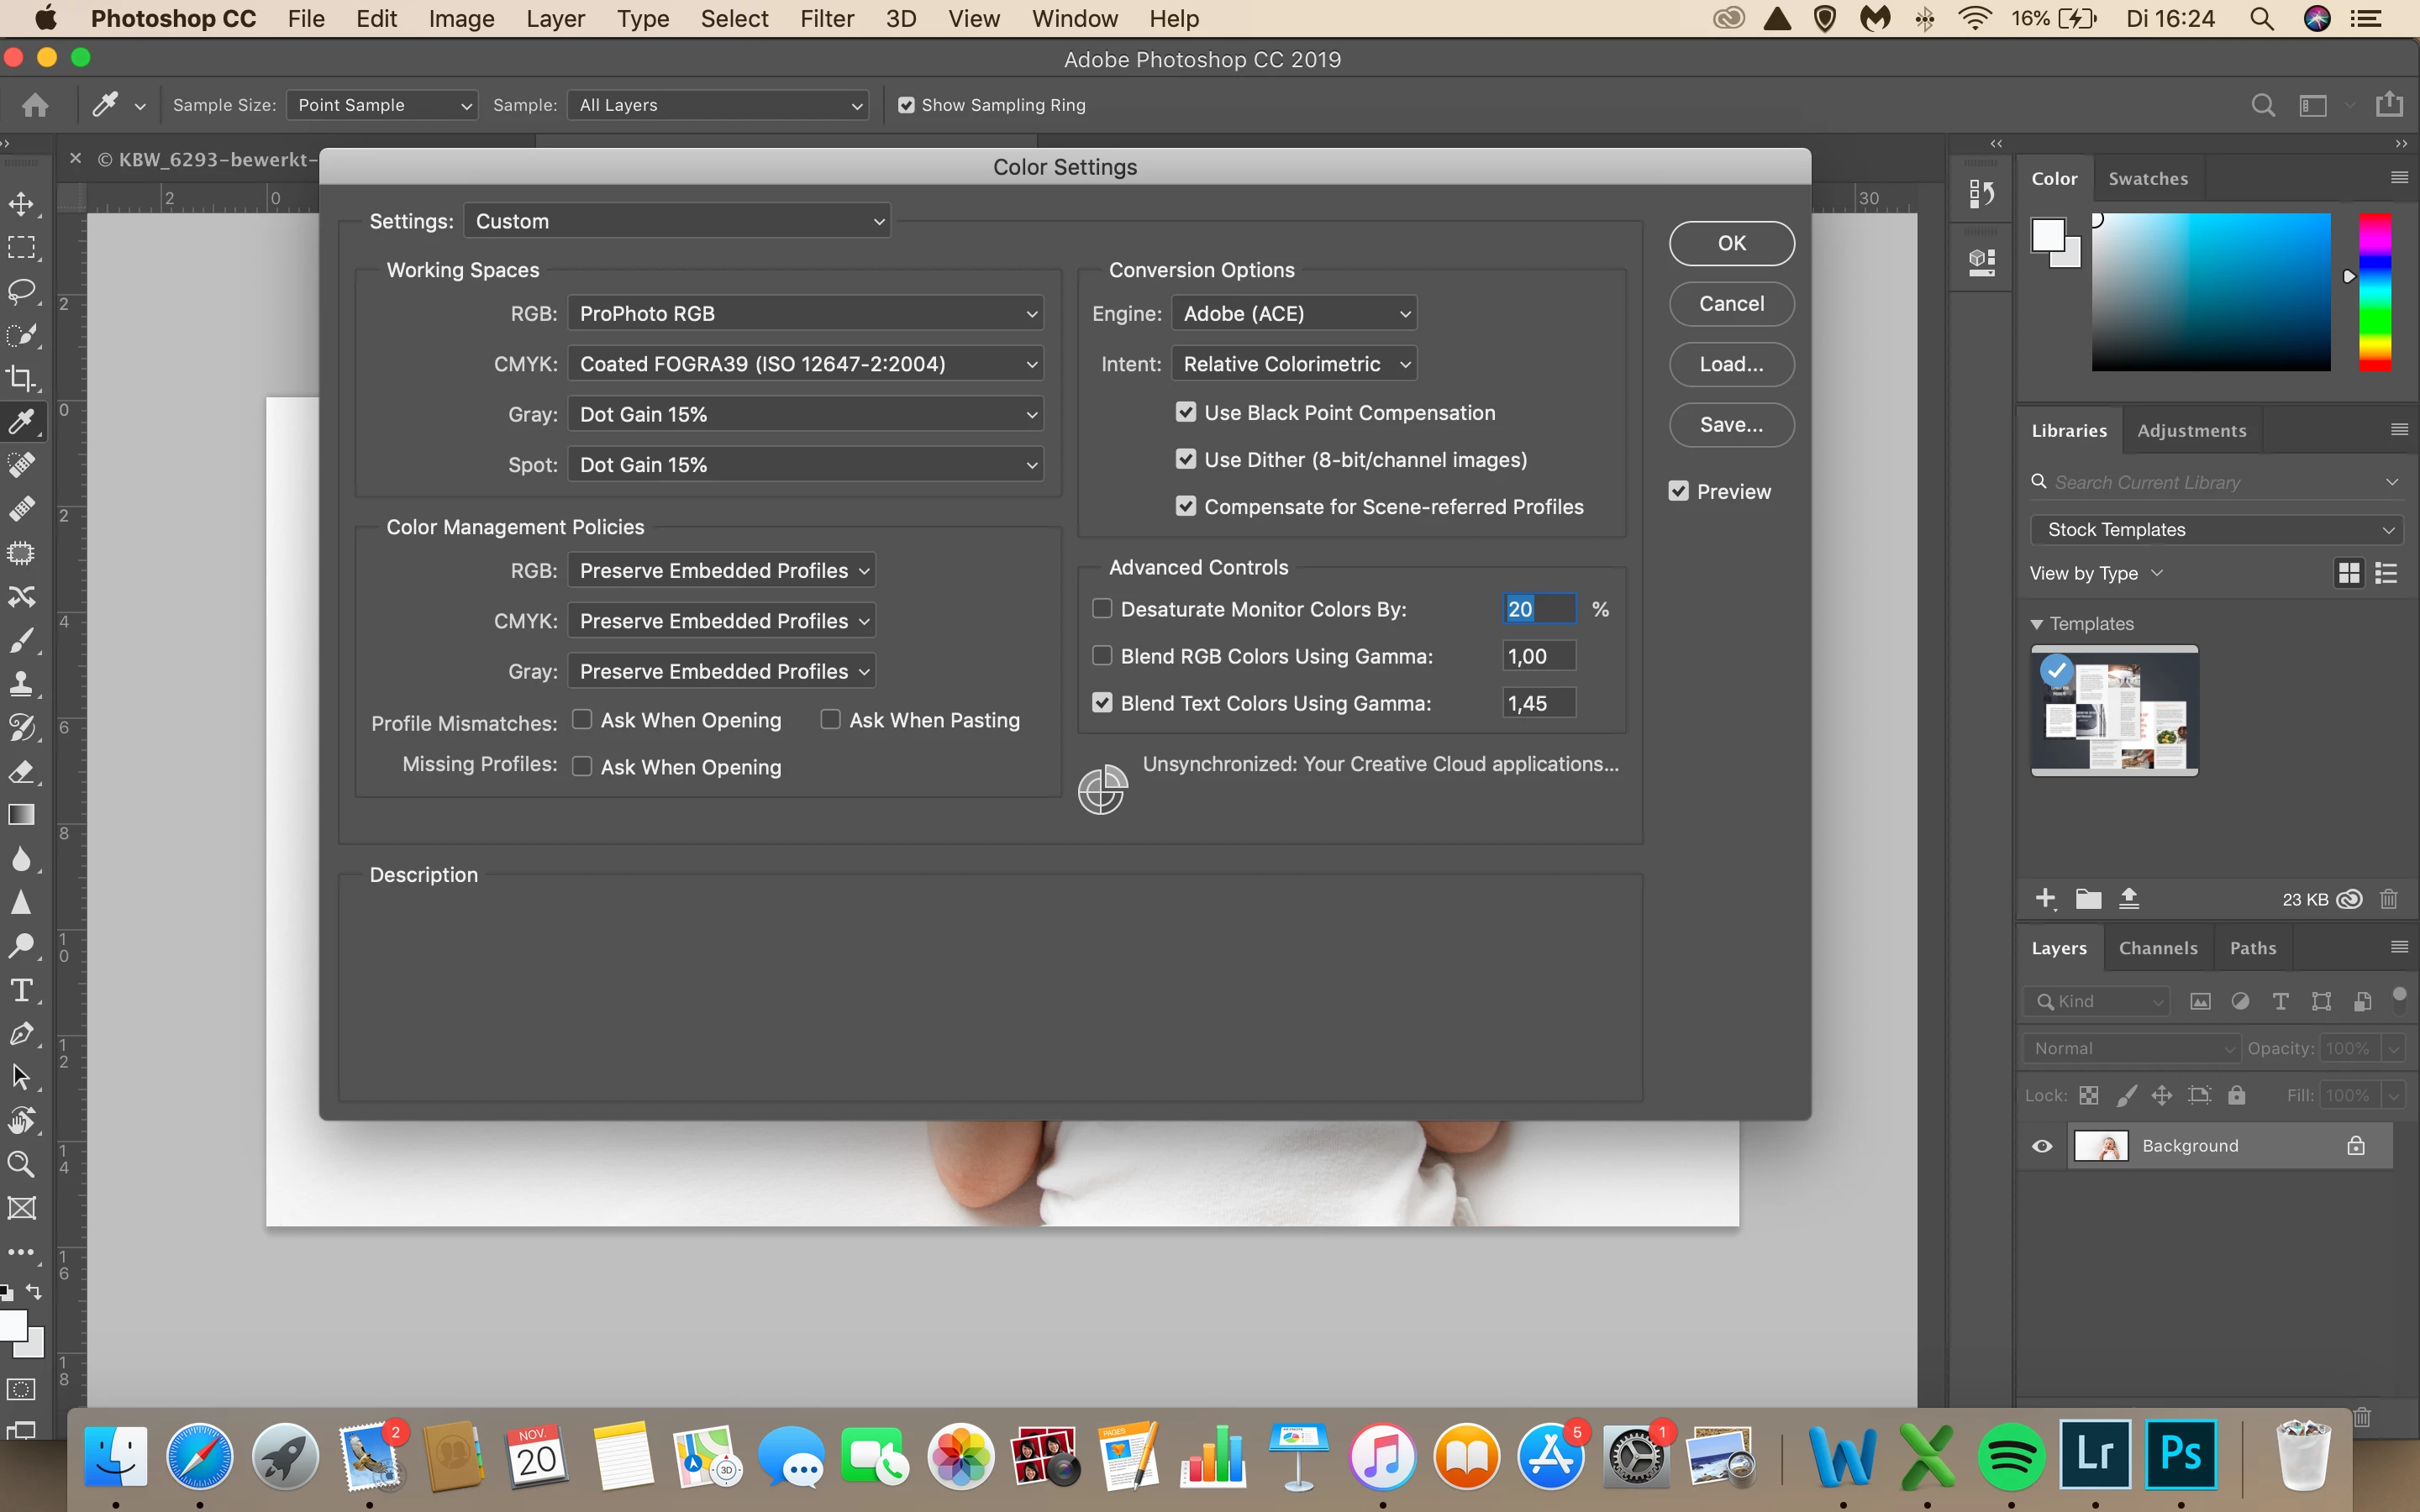Click the OK button

(x=1731, y=243)
